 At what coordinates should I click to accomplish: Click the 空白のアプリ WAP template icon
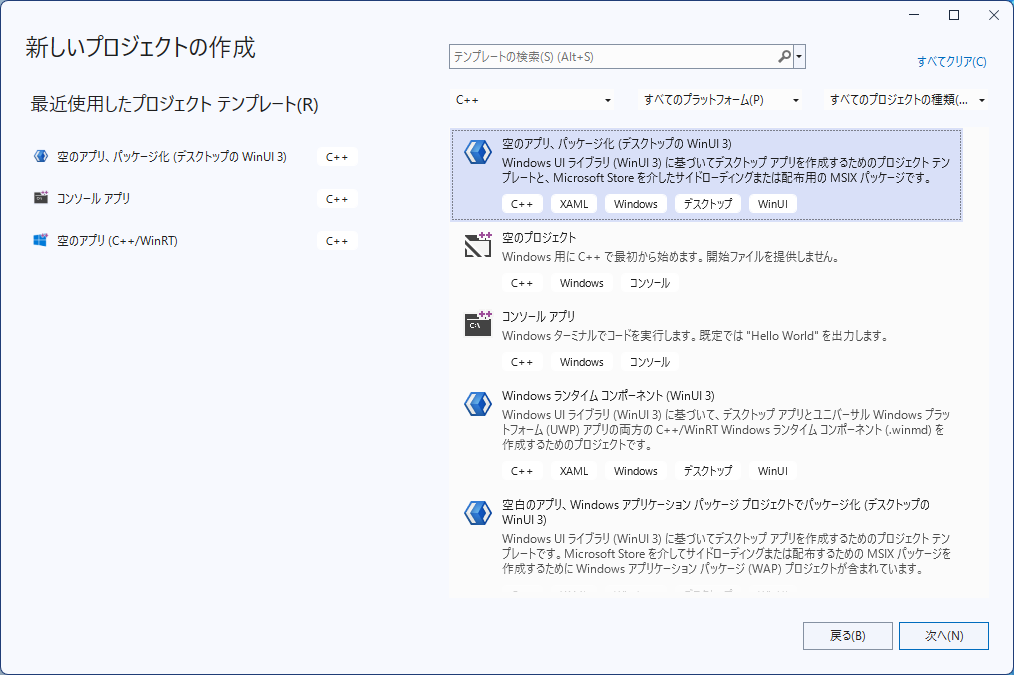coord(478,513)
